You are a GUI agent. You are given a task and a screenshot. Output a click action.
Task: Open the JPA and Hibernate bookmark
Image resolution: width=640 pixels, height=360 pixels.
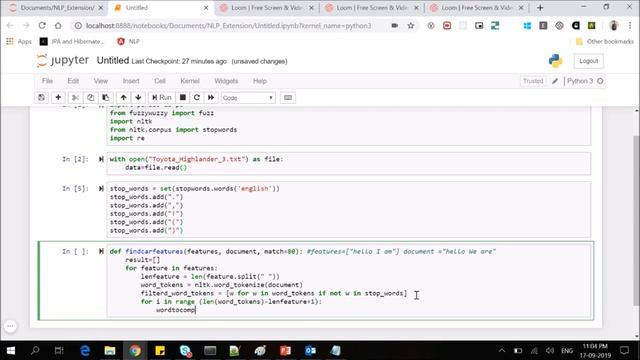(x=72, y=42)
